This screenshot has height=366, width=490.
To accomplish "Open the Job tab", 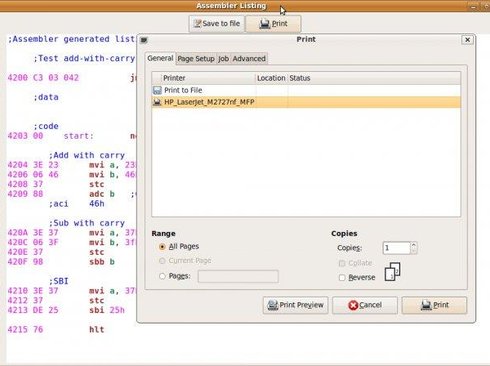I will (x=223, y=59).
